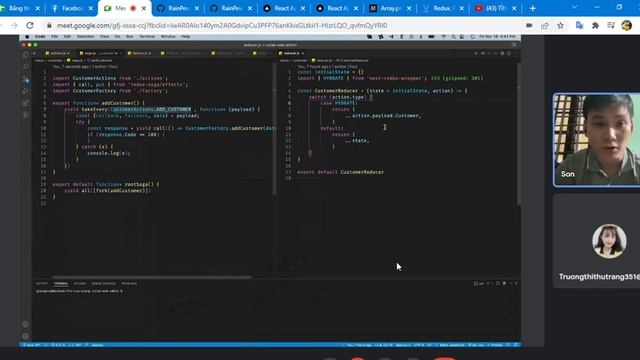640x360 pixels.
Task: Open Extensions in VS Code activity bar
Action: [x=25, y=103]
